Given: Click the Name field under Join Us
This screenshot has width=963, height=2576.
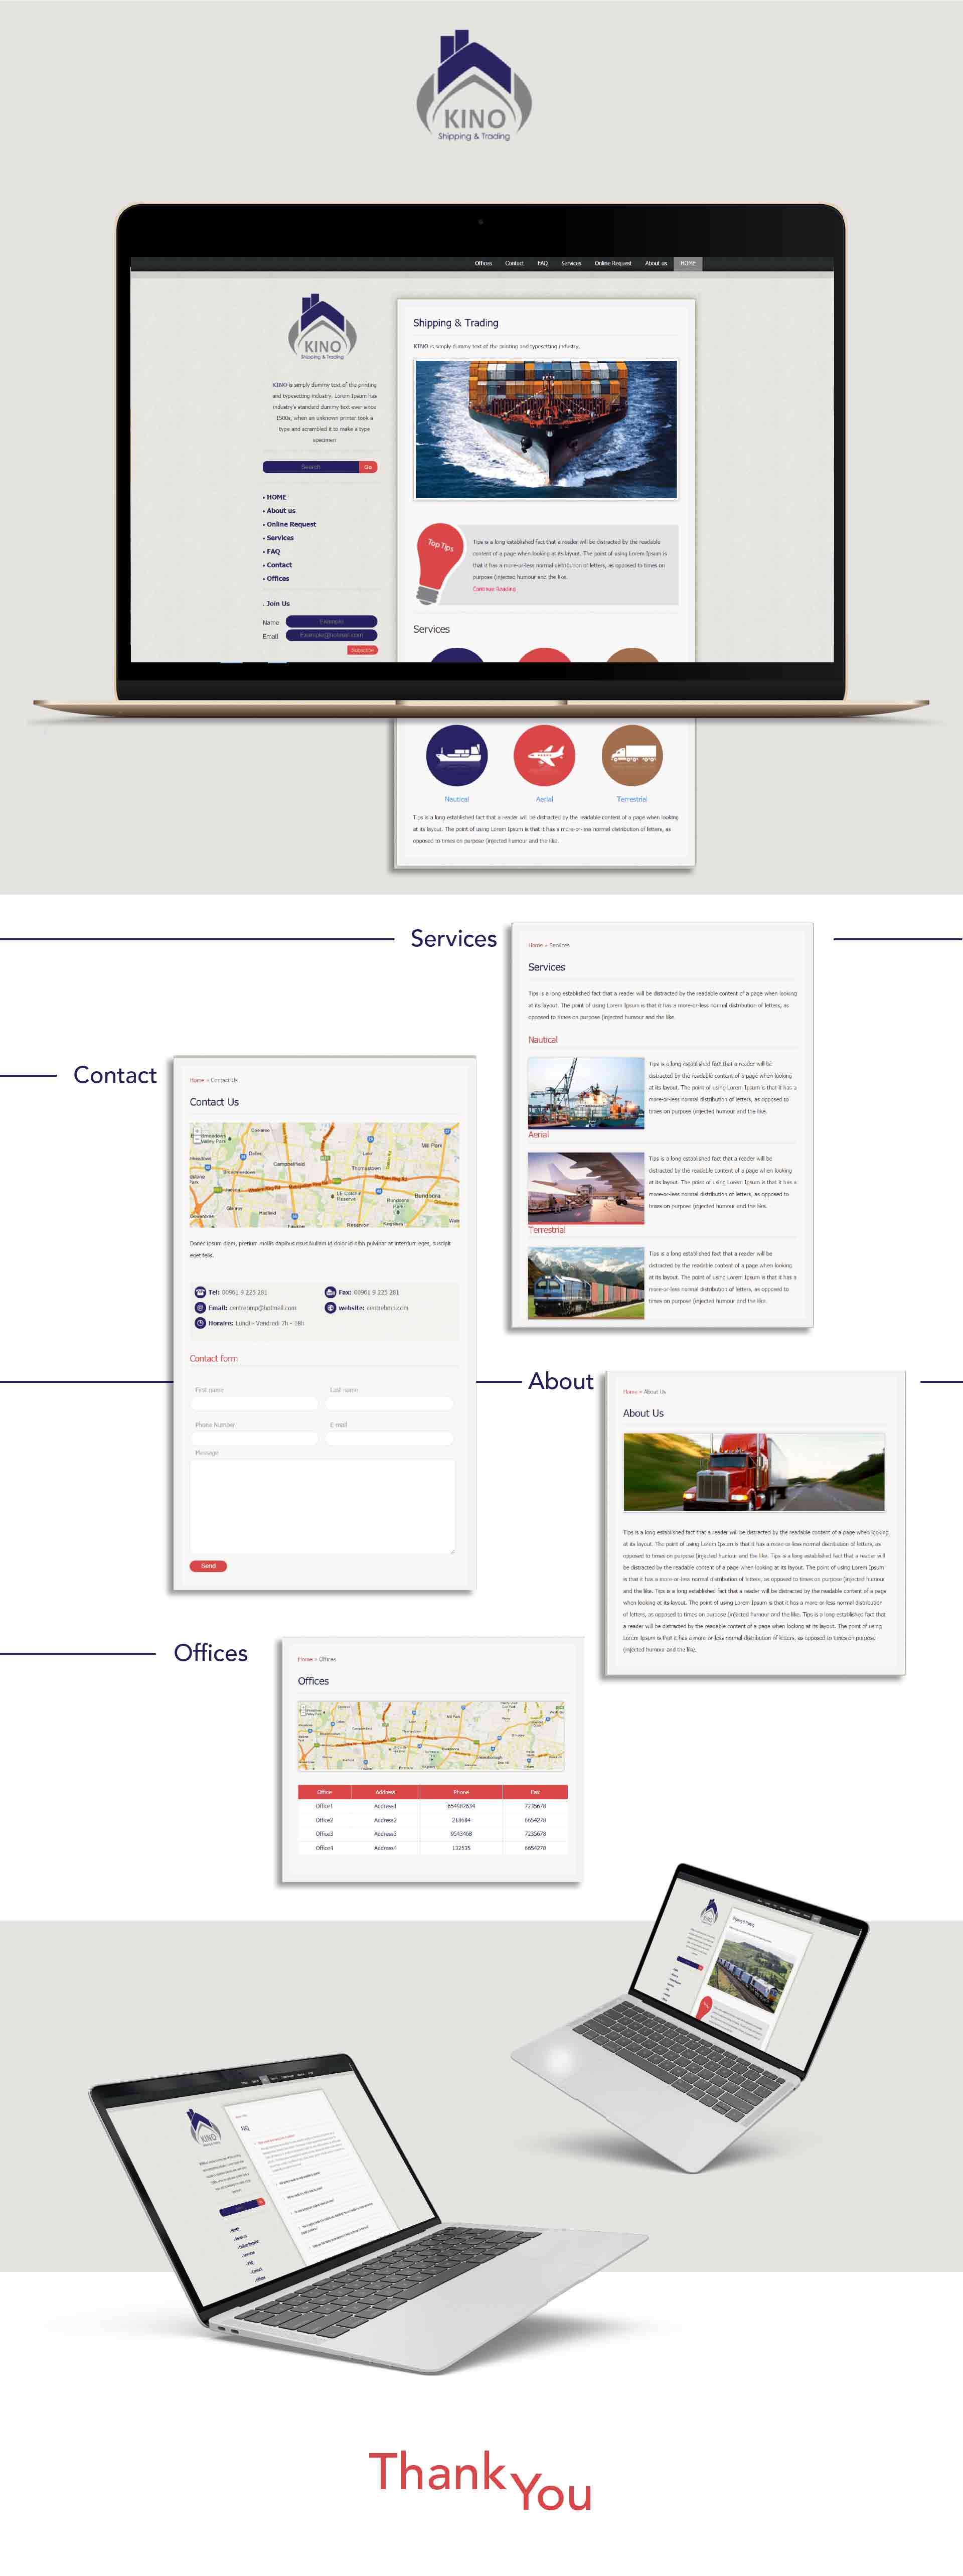Looking at the screenshot, I should [331, 621].
